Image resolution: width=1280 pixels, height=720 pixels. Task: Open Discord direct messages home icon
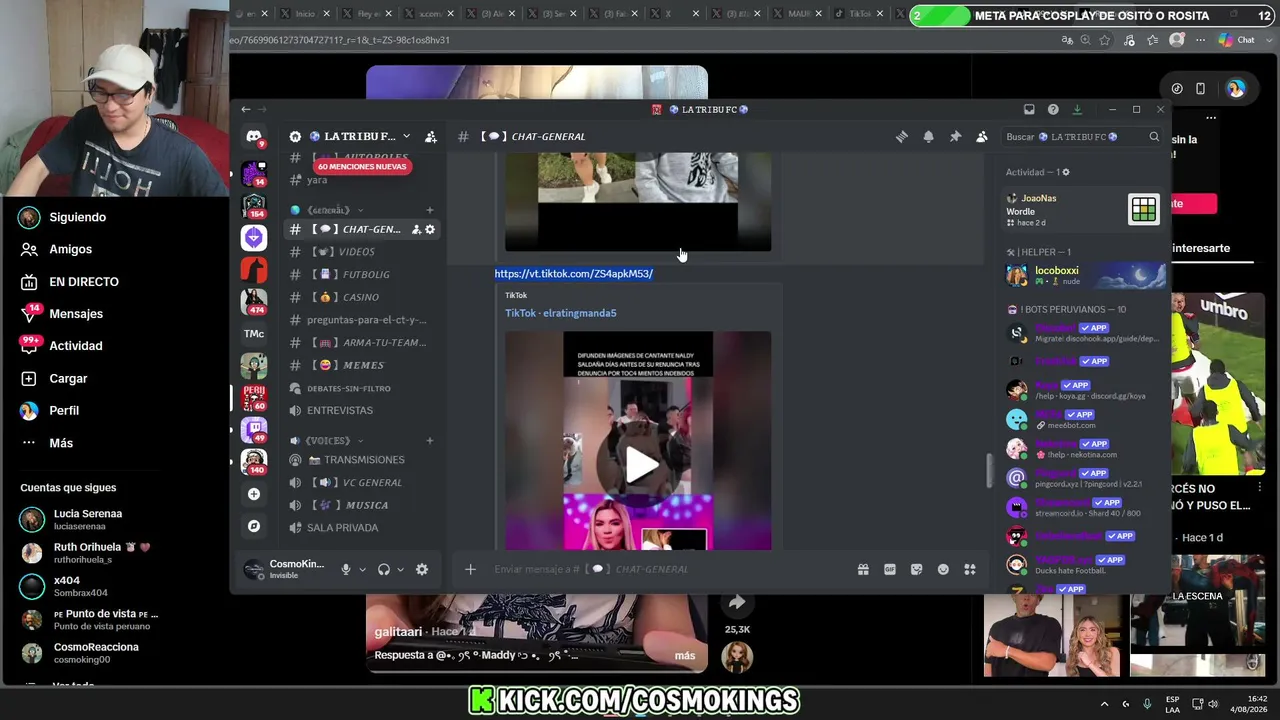tap(254, 137)
